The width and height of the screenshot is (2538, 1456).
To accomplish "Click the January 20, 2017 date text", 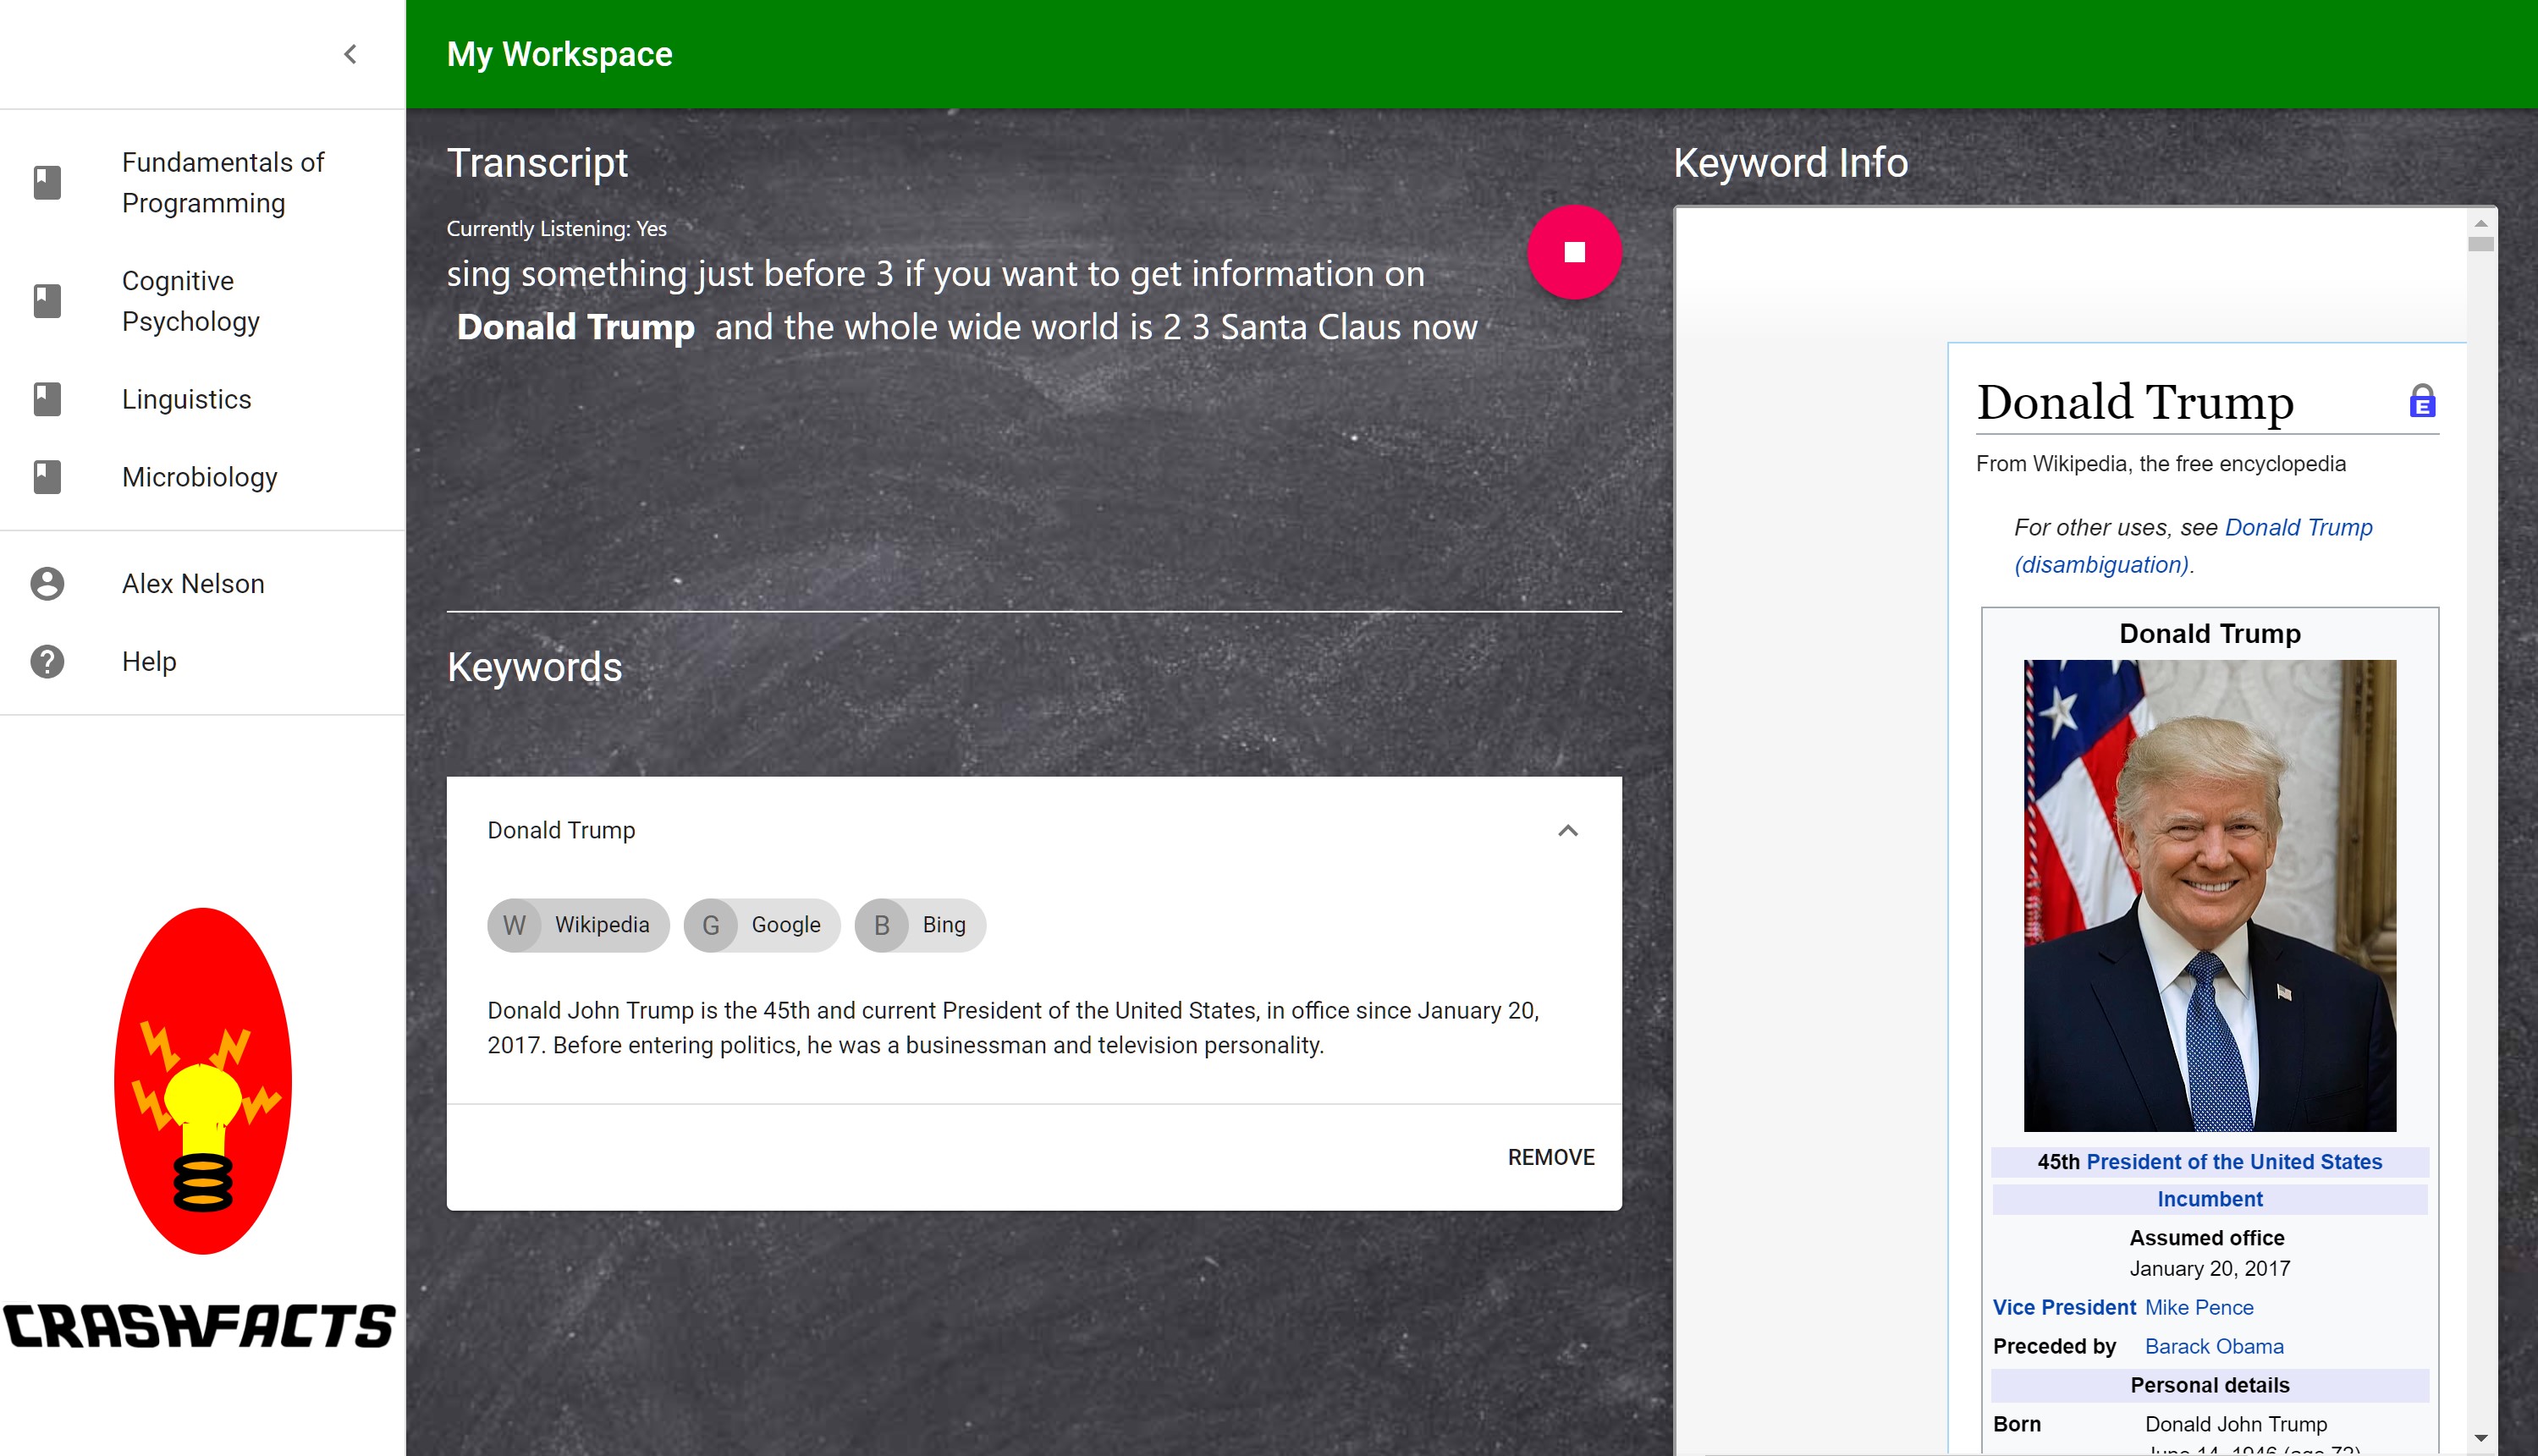I will click(x=2209, y=1268).
